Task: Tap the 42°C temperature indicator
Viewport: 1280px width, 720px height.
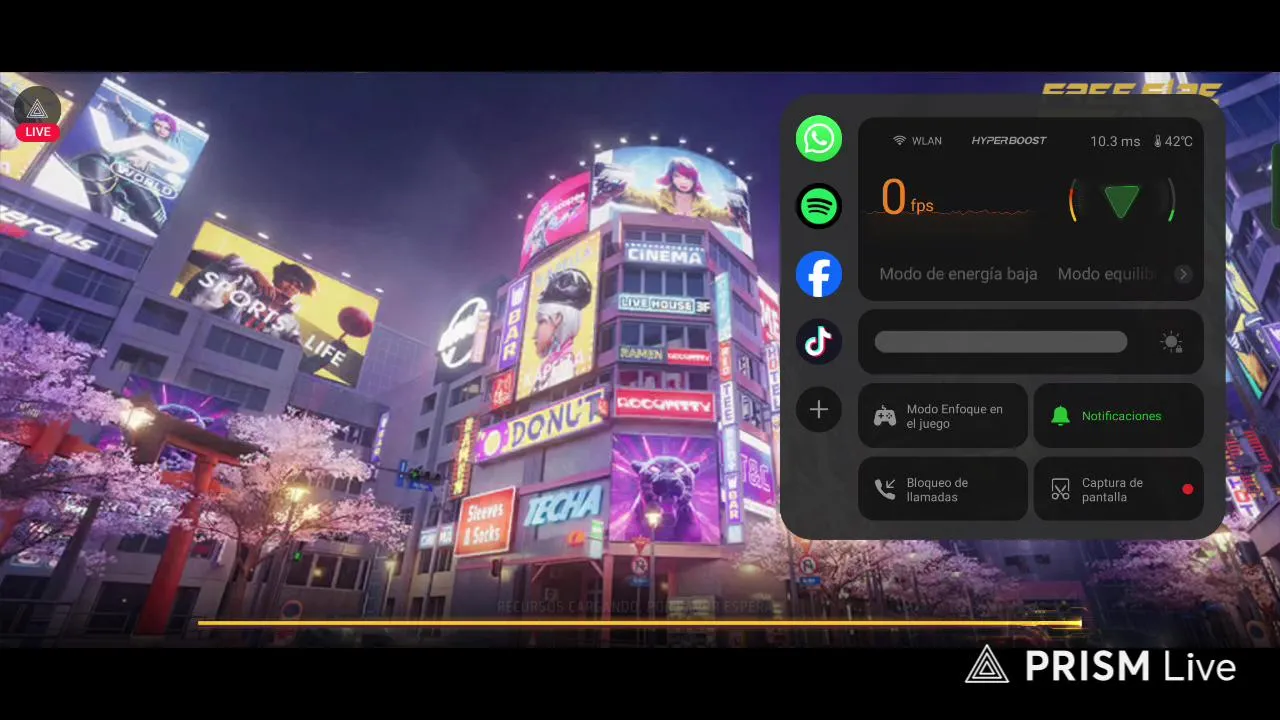Action: pyautogui.click(x=1173, y=142)
